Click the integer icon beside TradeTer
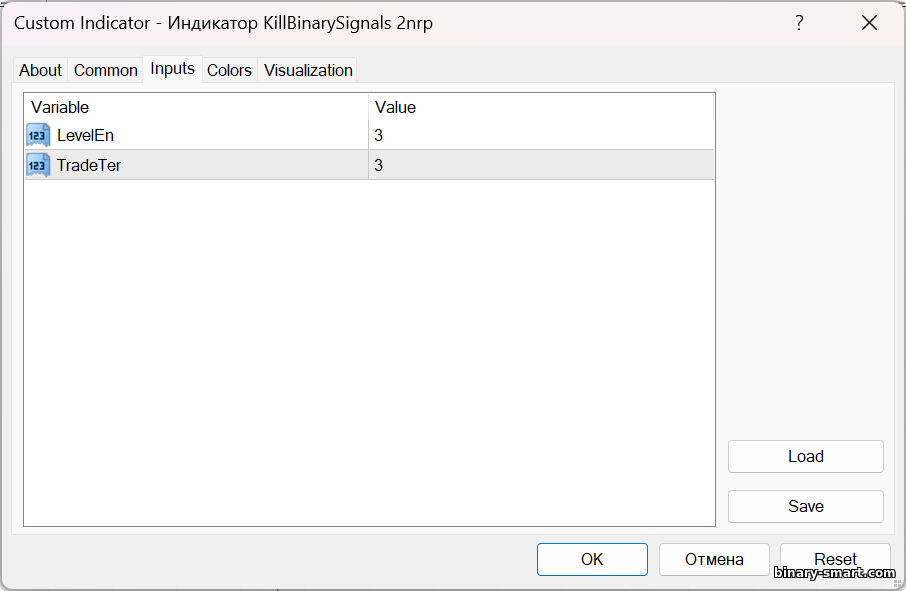 pos(38,165)
